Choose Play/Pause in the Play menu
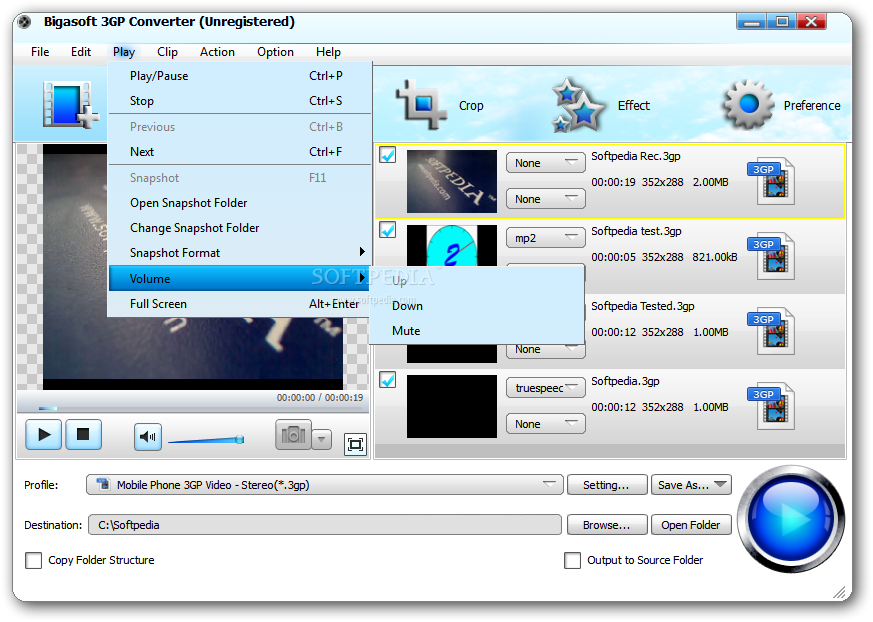 [x=239, y=76]
